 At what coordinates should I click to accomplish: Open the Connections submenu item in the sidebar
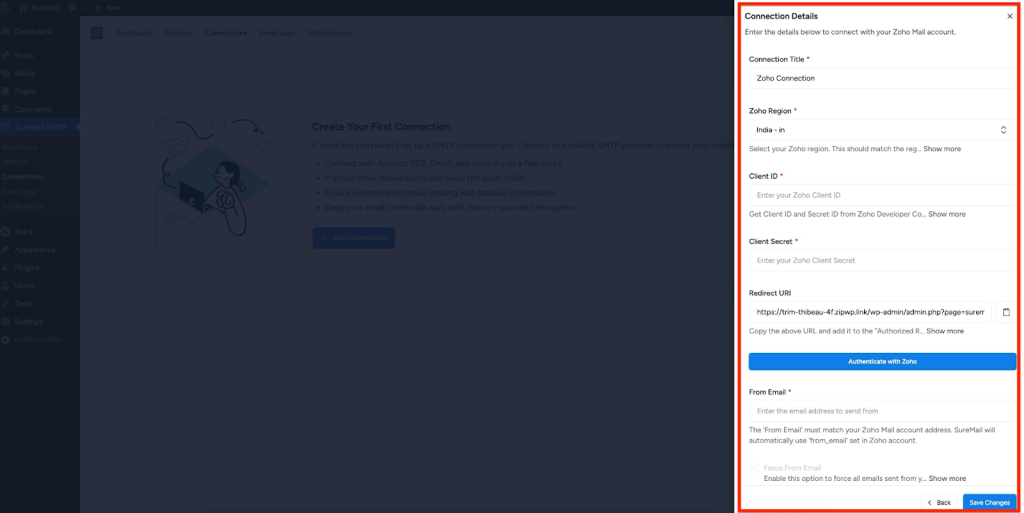pyautogui.click(x=23, y=177)
